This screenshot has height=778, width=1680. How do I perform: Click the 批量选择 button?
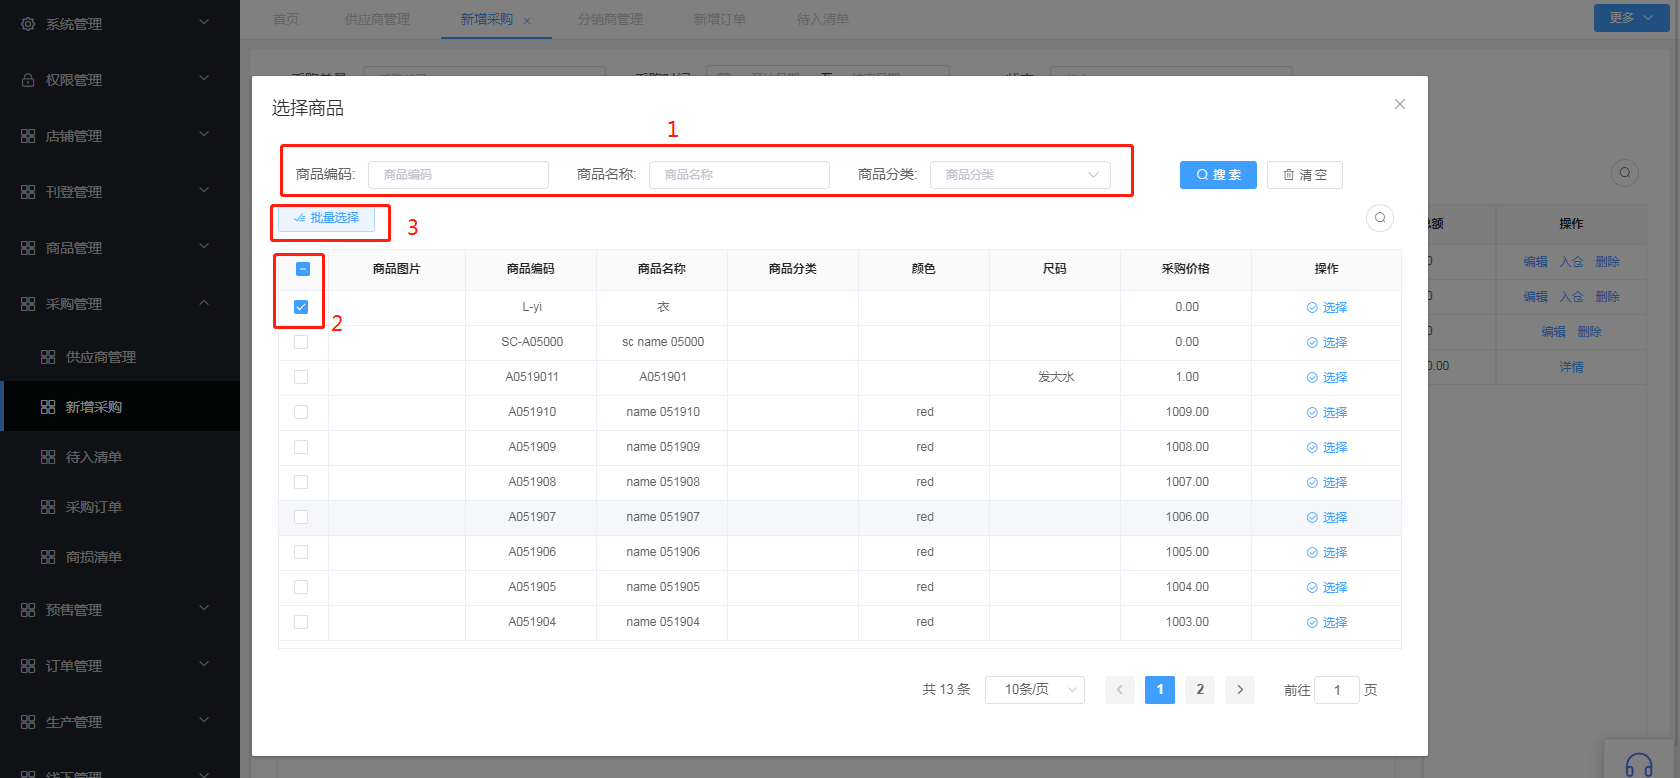coord(326,218)
